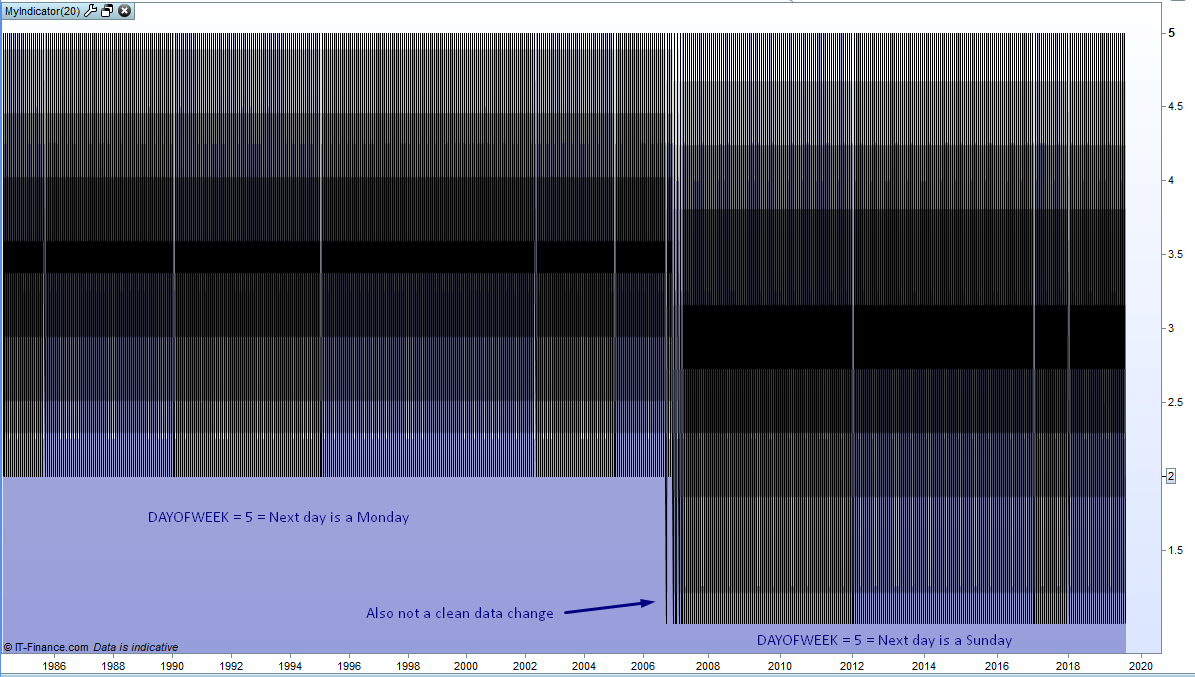This screenshot has width=1195, height=677.
Task: Click the 1986 year label on time axis
Action: [x=54, y=666]
